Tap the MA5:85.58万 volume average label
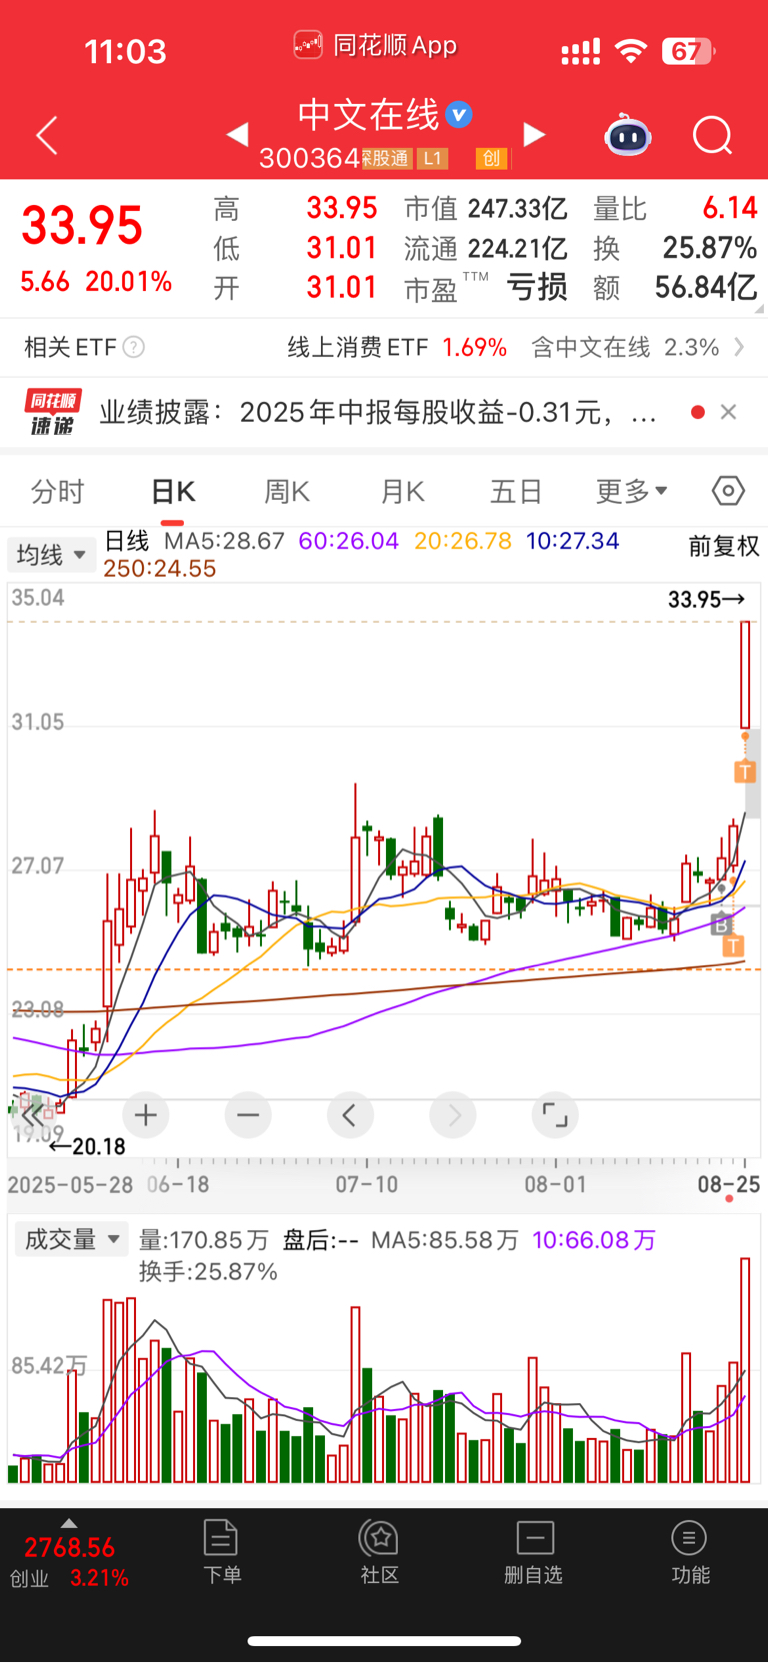 click(x=445, y=1240)
